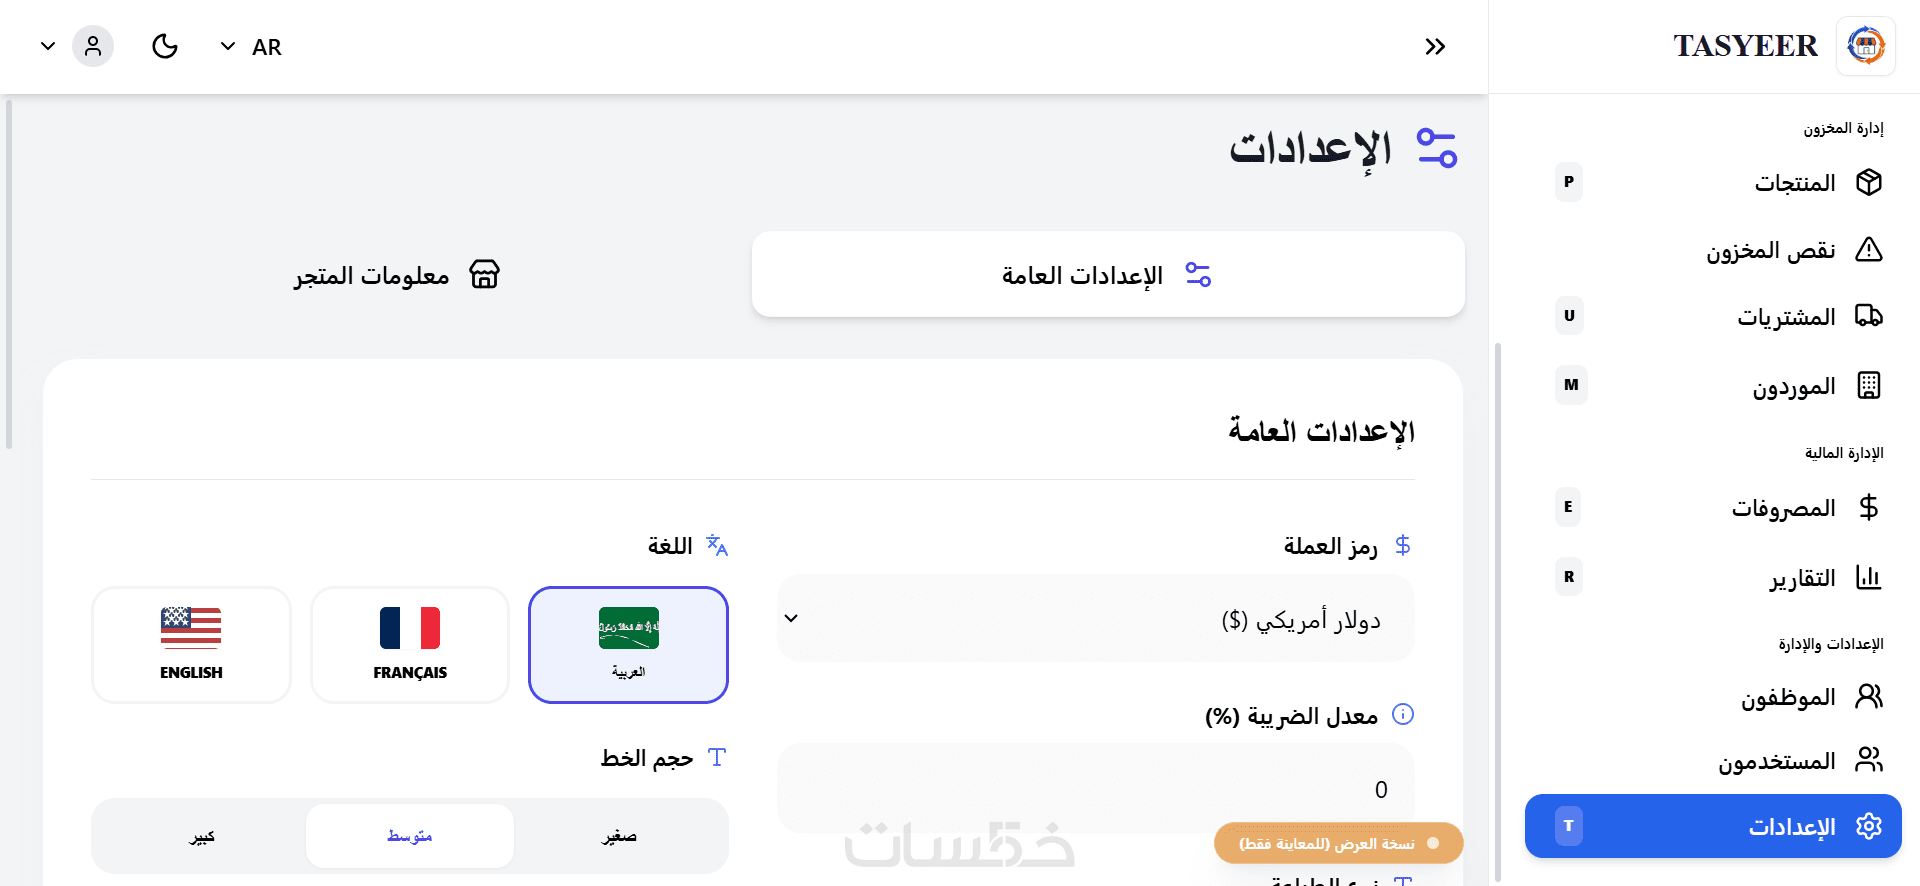This screenshot has width=1920, height=886.
Task: Open currency symbol dropdown
Action: coord(1095,618)
